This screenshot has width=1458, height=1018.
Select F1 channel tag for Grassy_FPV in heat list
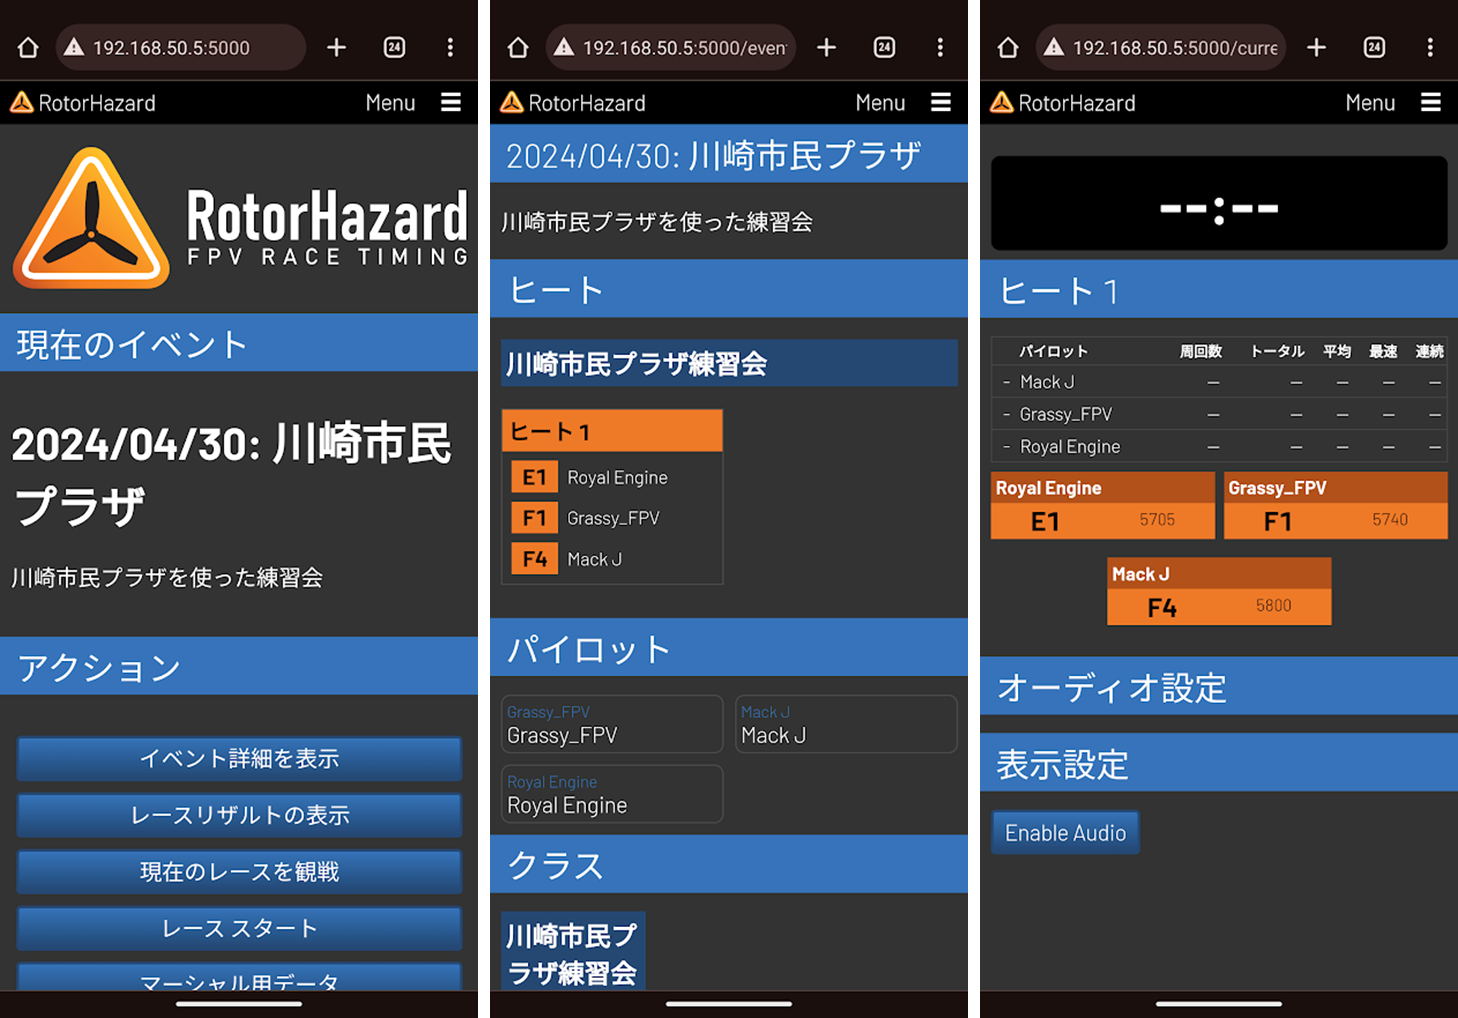coord(534,518)
